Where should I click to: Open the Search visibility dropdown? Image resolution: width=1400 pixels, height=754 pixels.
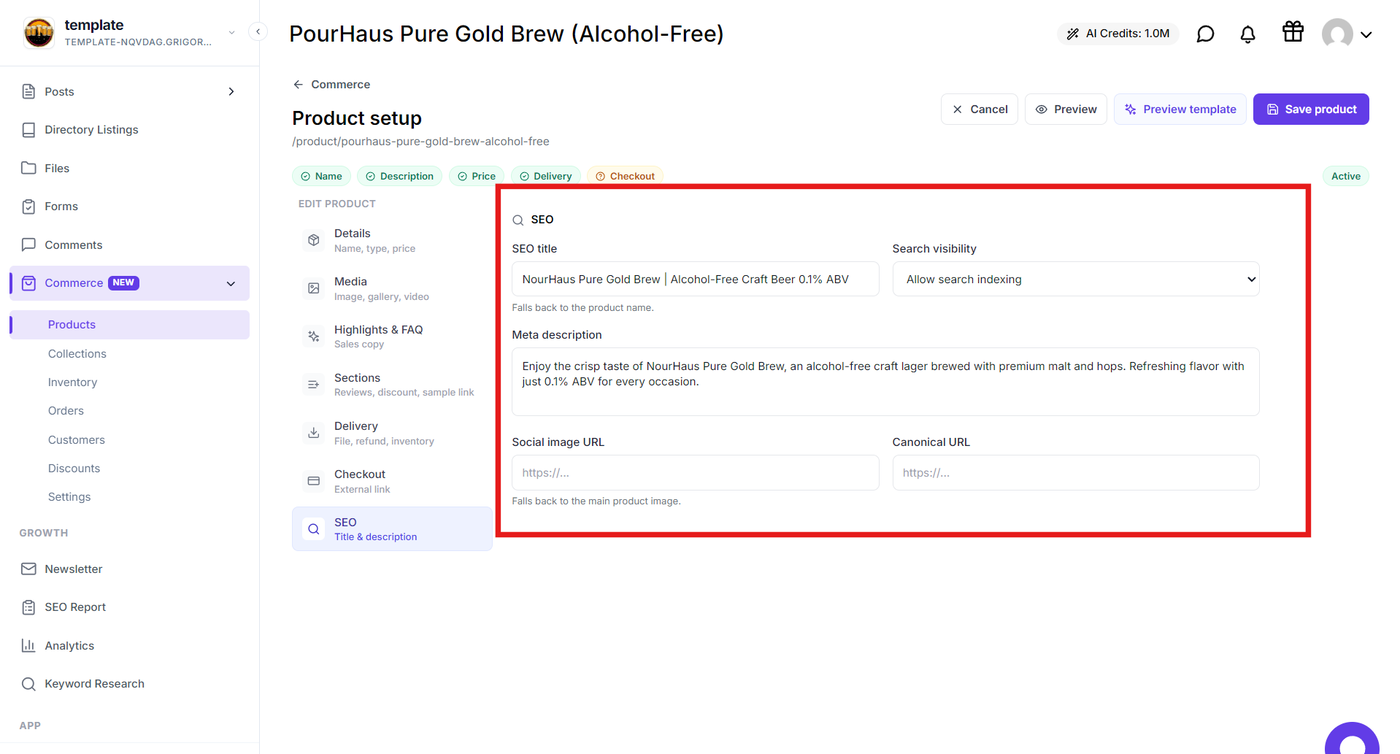[1076, 279]
